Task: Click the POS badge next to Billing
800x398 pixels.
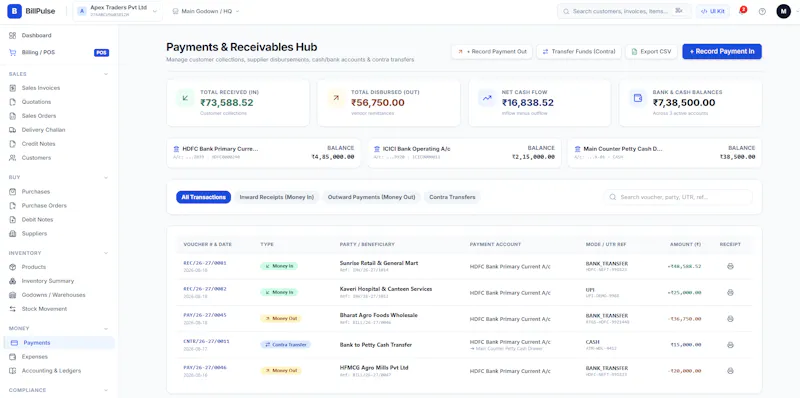Action: (102, 53)
